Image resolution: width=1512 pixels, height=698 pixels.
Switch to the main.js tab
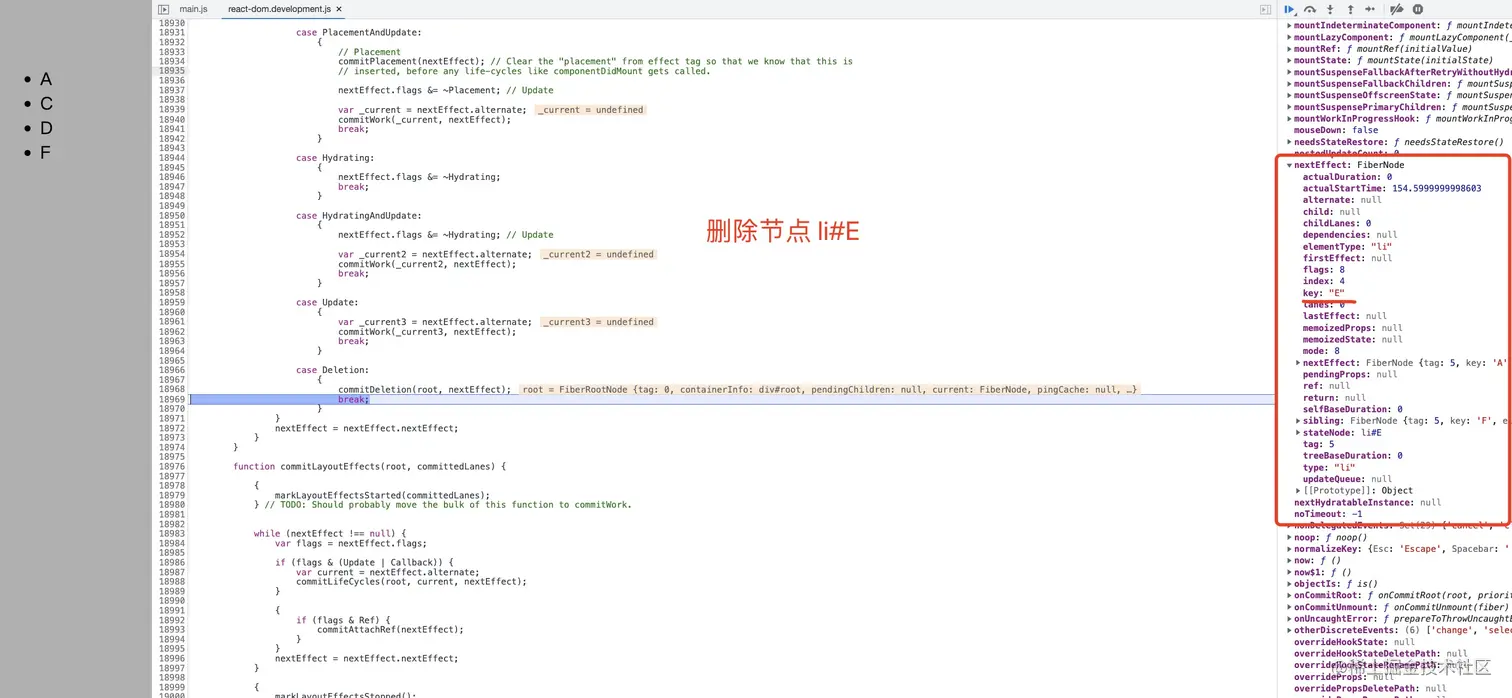pos(194,9)
